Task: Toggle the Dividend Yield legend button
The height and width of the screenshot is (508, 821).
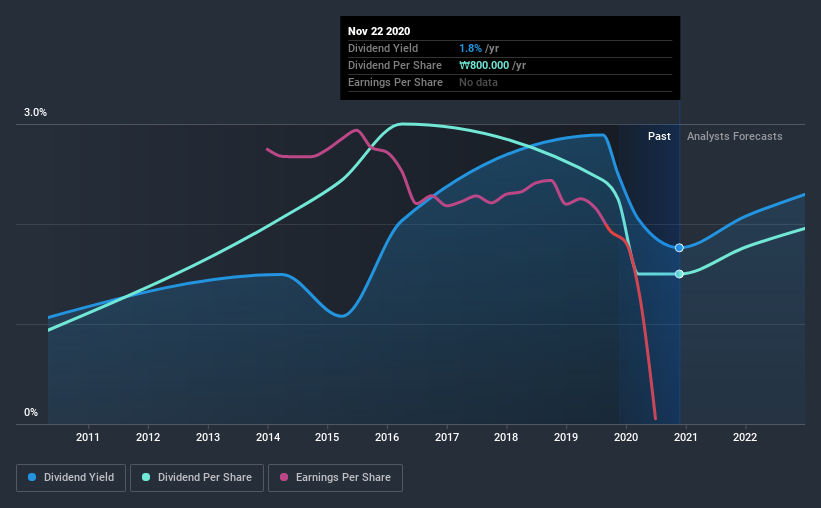Action: [x=71, y=478]
